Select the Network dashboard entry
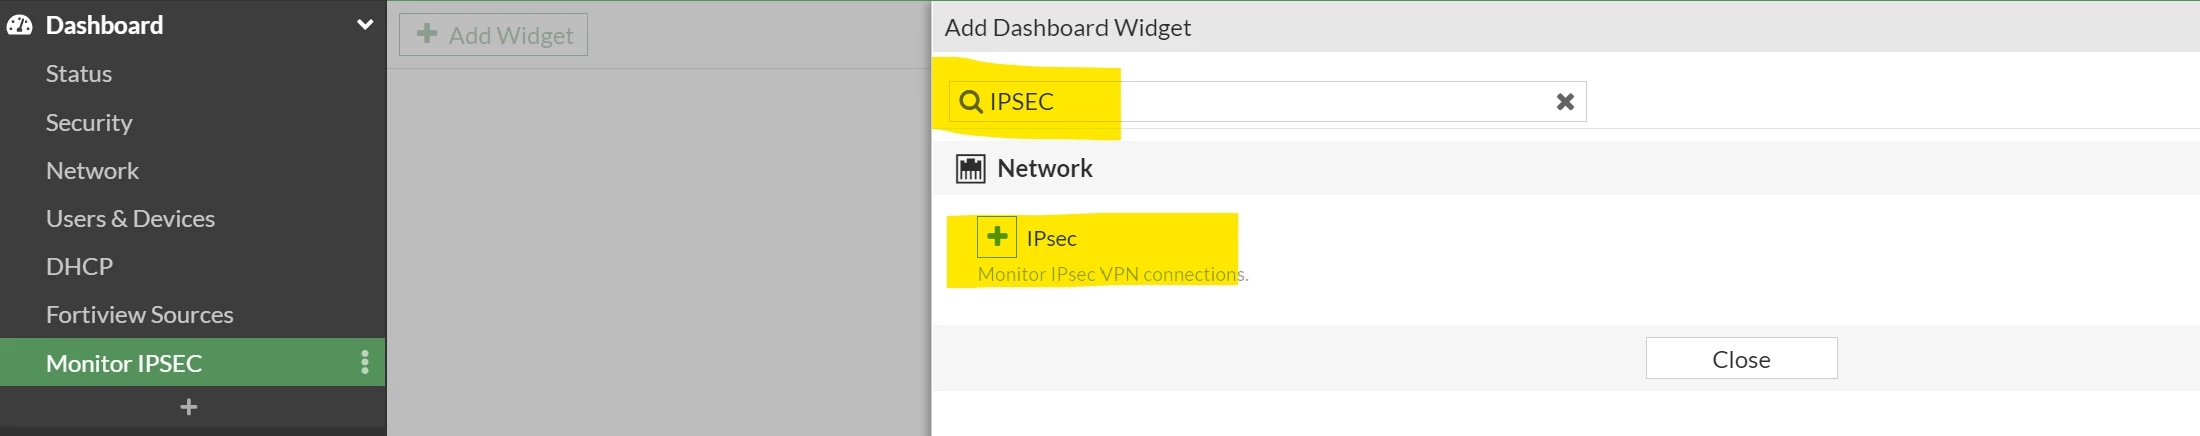The height and width of the screenshot is (436, 2200). point(92,170)
